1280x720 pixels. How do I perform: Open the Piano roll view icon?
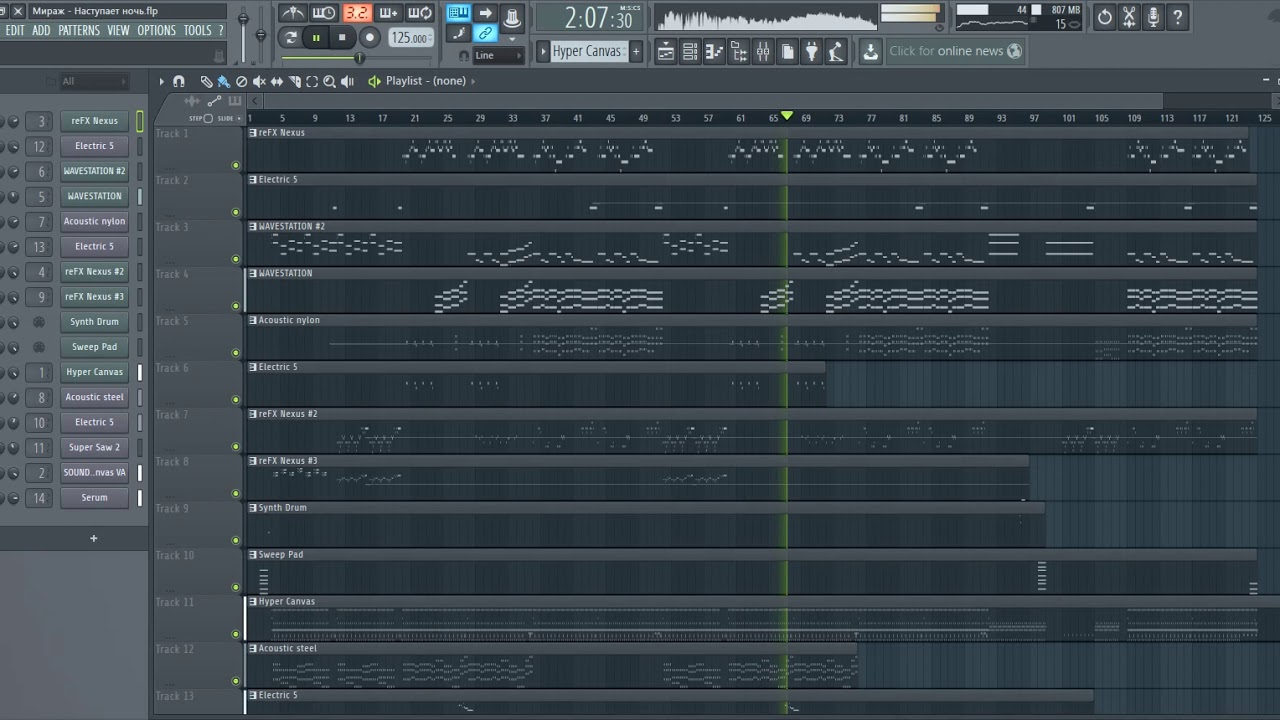[714, 51]
